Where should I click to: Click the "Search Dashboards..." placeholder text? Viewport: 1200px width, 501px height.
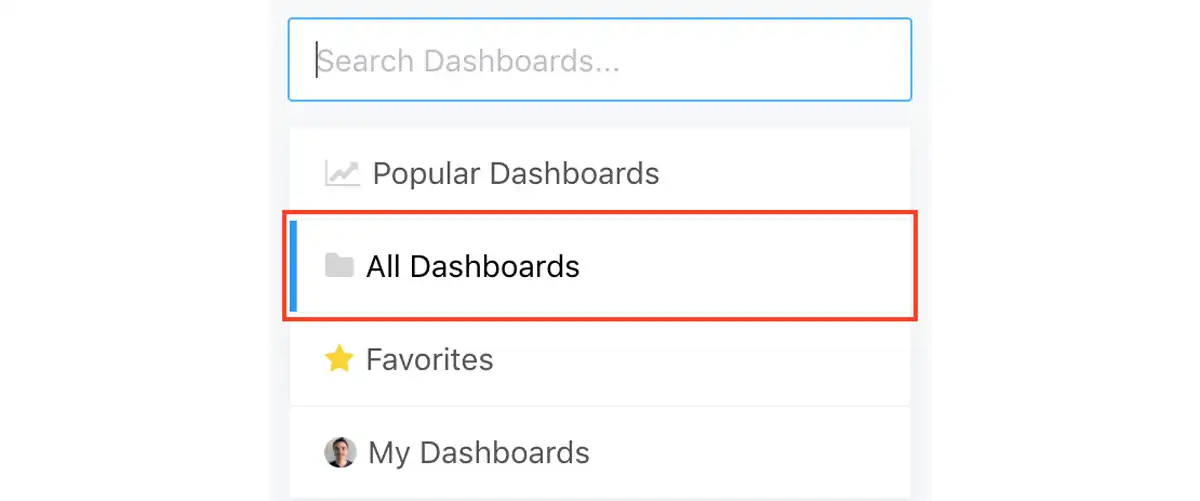click(x=469, y=61)
